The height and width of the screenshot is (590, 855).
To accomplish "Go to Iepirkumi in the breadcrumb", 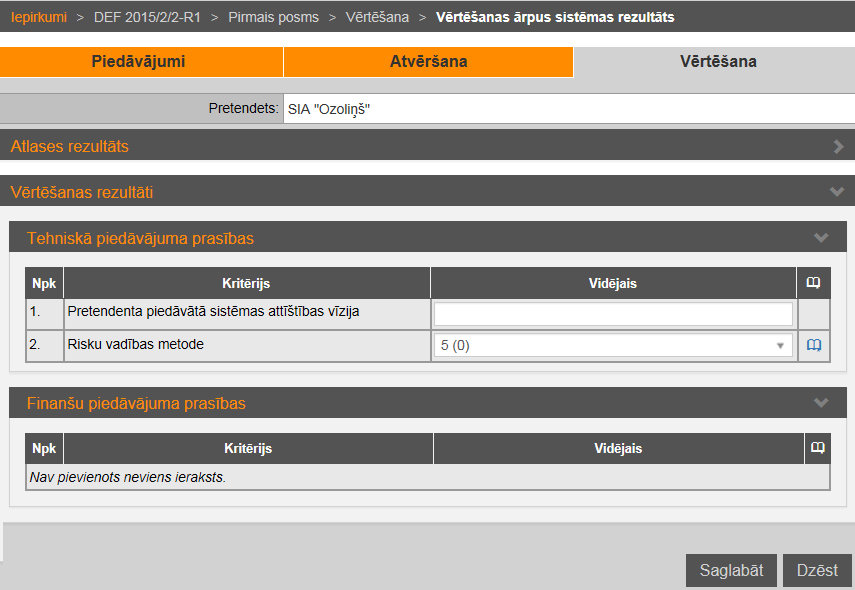I will click(38, 17).
